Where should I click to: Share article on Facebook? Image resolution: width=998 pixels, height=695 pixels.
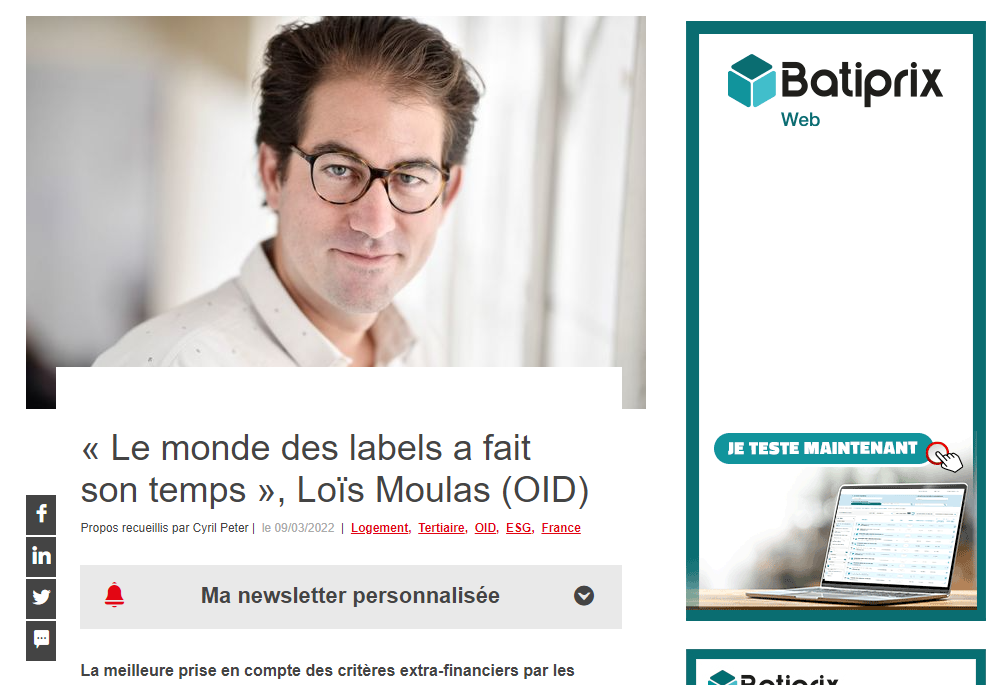coord(41,514)
